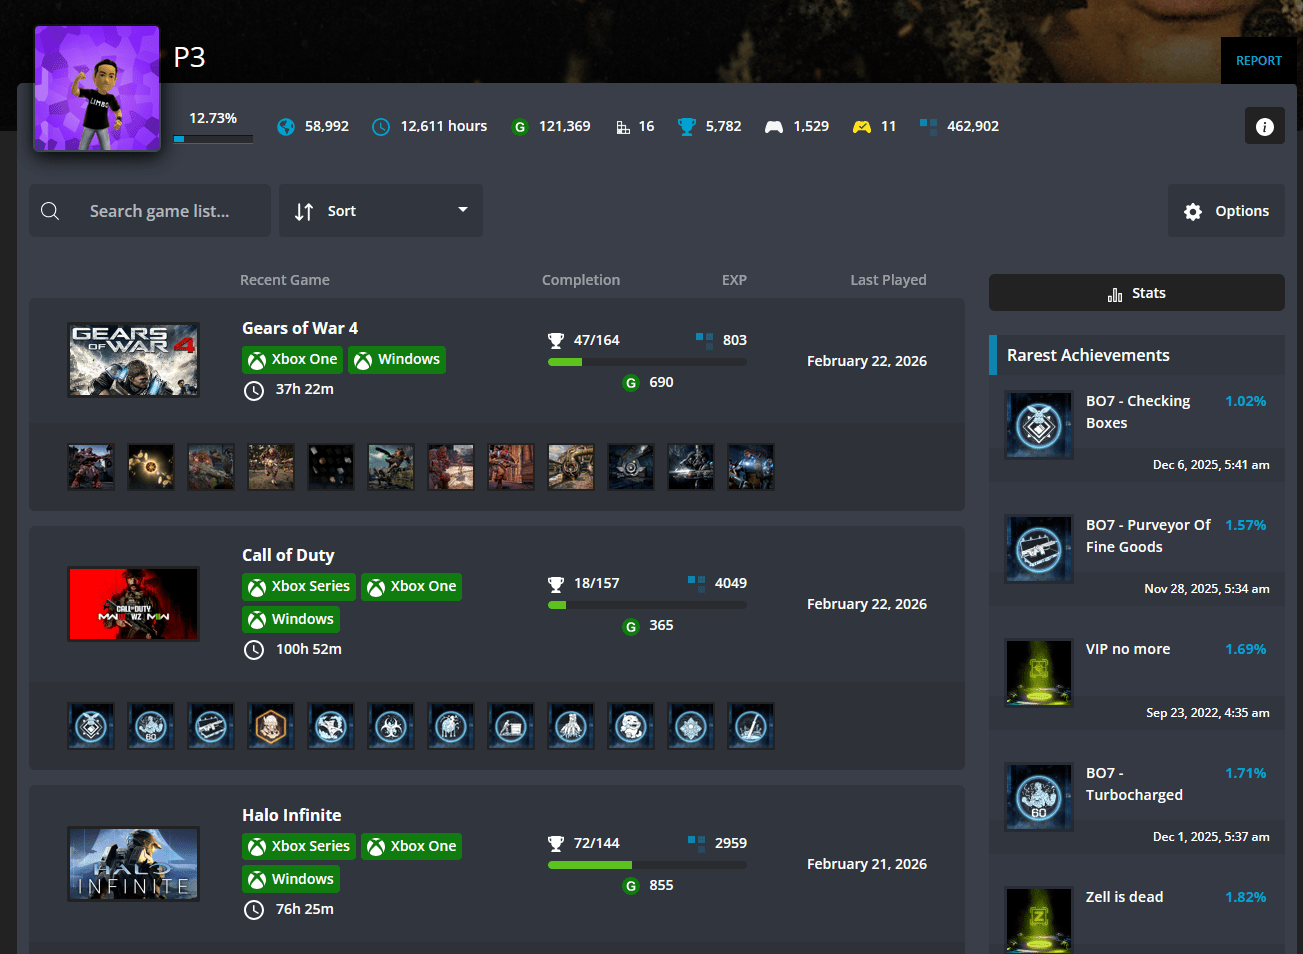Click the profile progress bar under 12.73%
Image resolution: width=1303 pixels, height=954 pixels.
coord(213,139)
